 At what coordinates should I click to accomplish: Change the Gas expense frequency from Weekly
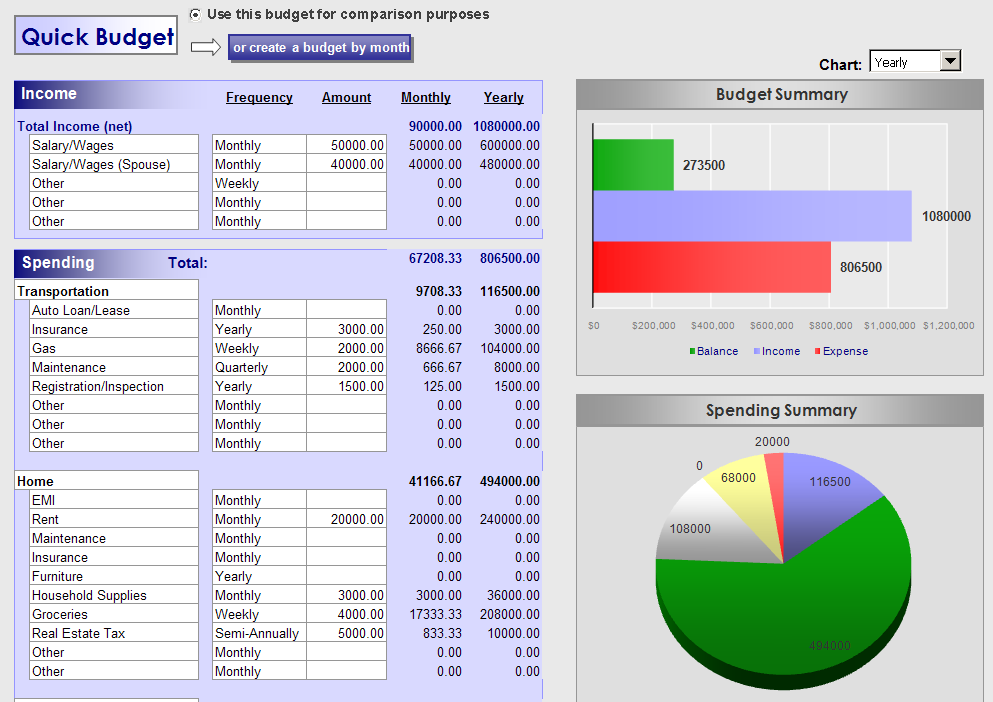click(x=259, y=348)
